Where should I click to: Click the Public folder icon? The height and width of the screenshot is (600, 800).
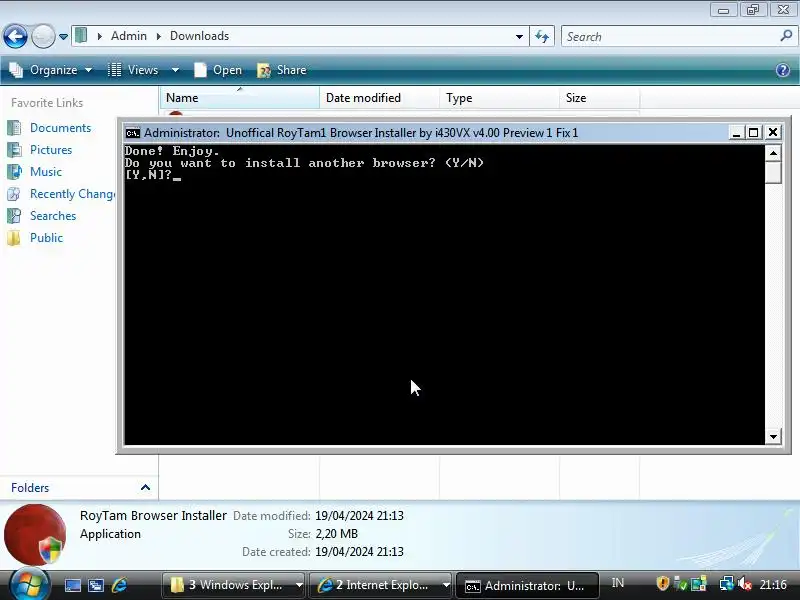14,238
